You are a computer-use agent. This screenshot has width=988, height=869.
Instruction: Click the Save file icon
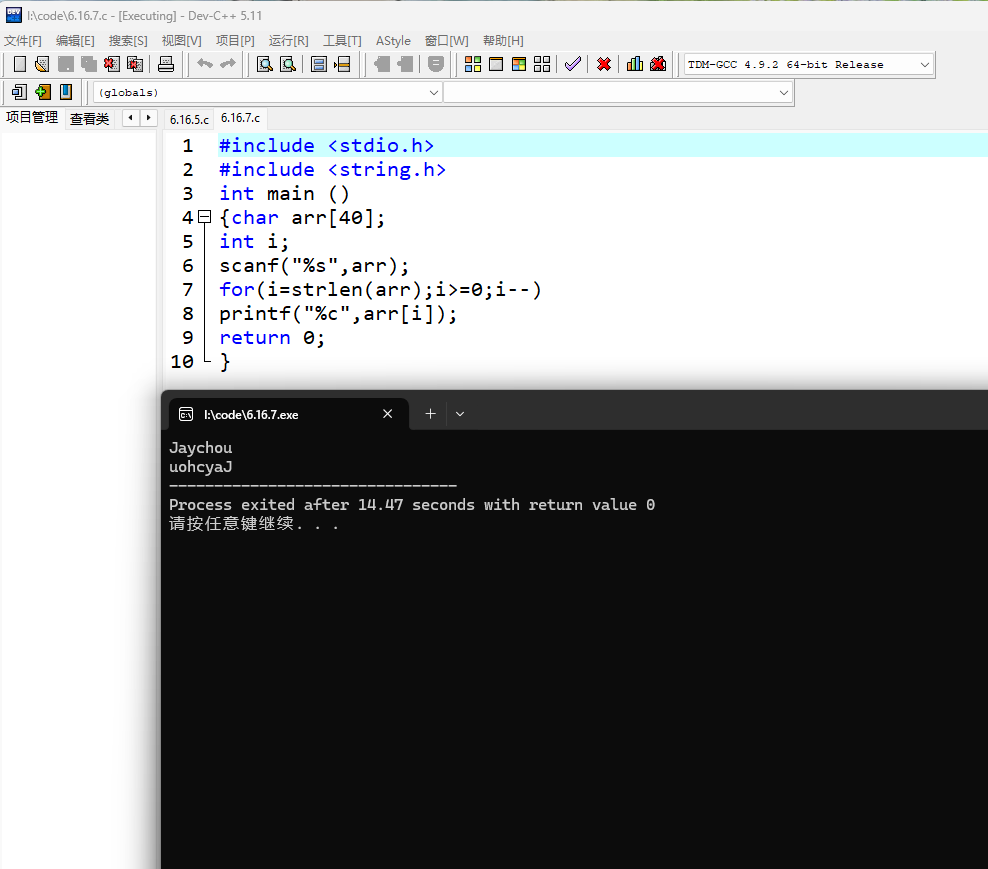pyautogui.click(x=66, y=64)
